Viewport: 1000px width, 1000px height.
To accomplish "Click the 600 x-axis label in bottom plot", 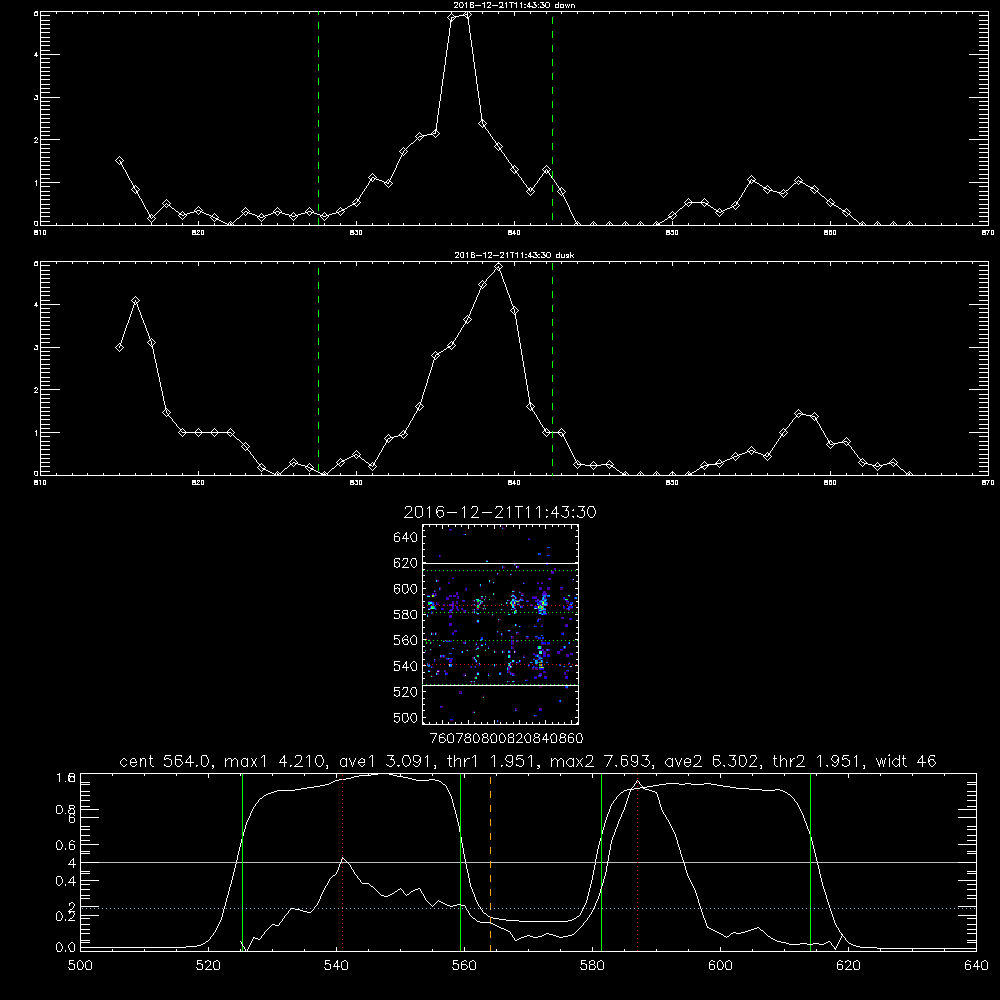I will [x=720, y=966].
